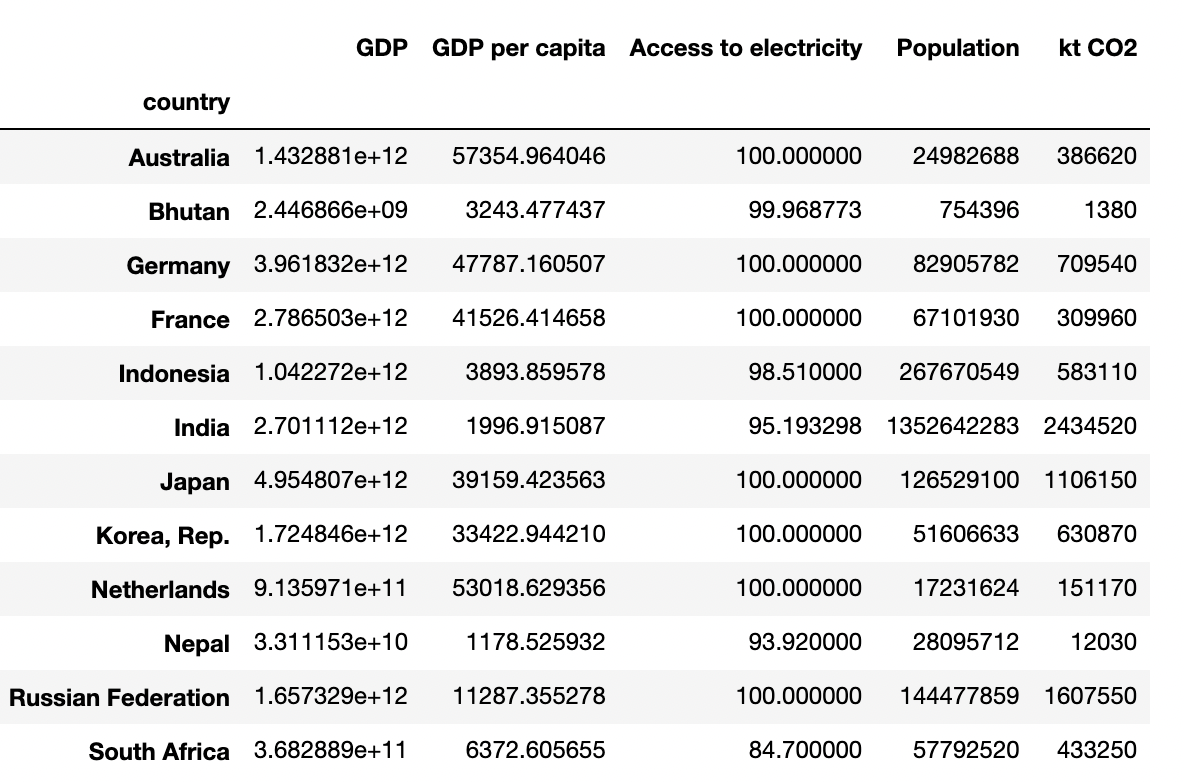1184x782 pixels.
Task: Click the GDP per capita column header
Action: [518, 48]
